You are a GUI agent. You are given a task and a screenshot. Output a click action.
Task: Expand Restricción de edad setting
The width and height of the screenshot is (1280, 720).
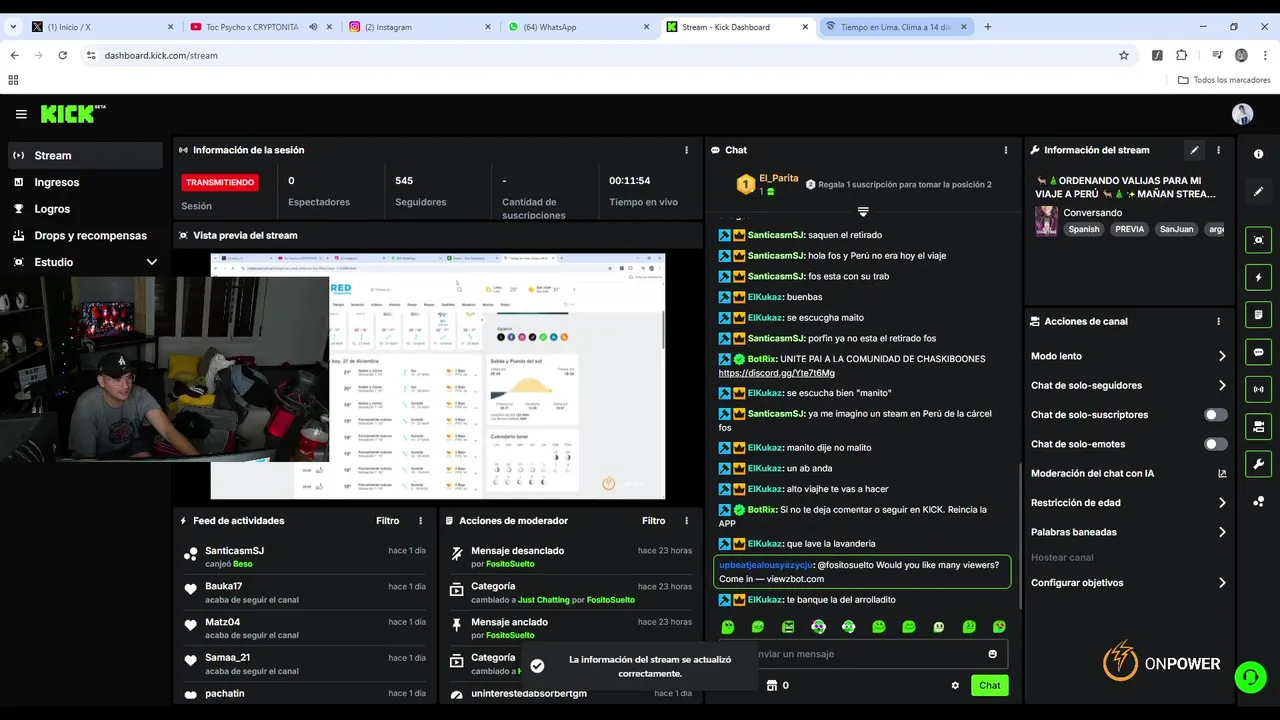(x=1128, y=503)
